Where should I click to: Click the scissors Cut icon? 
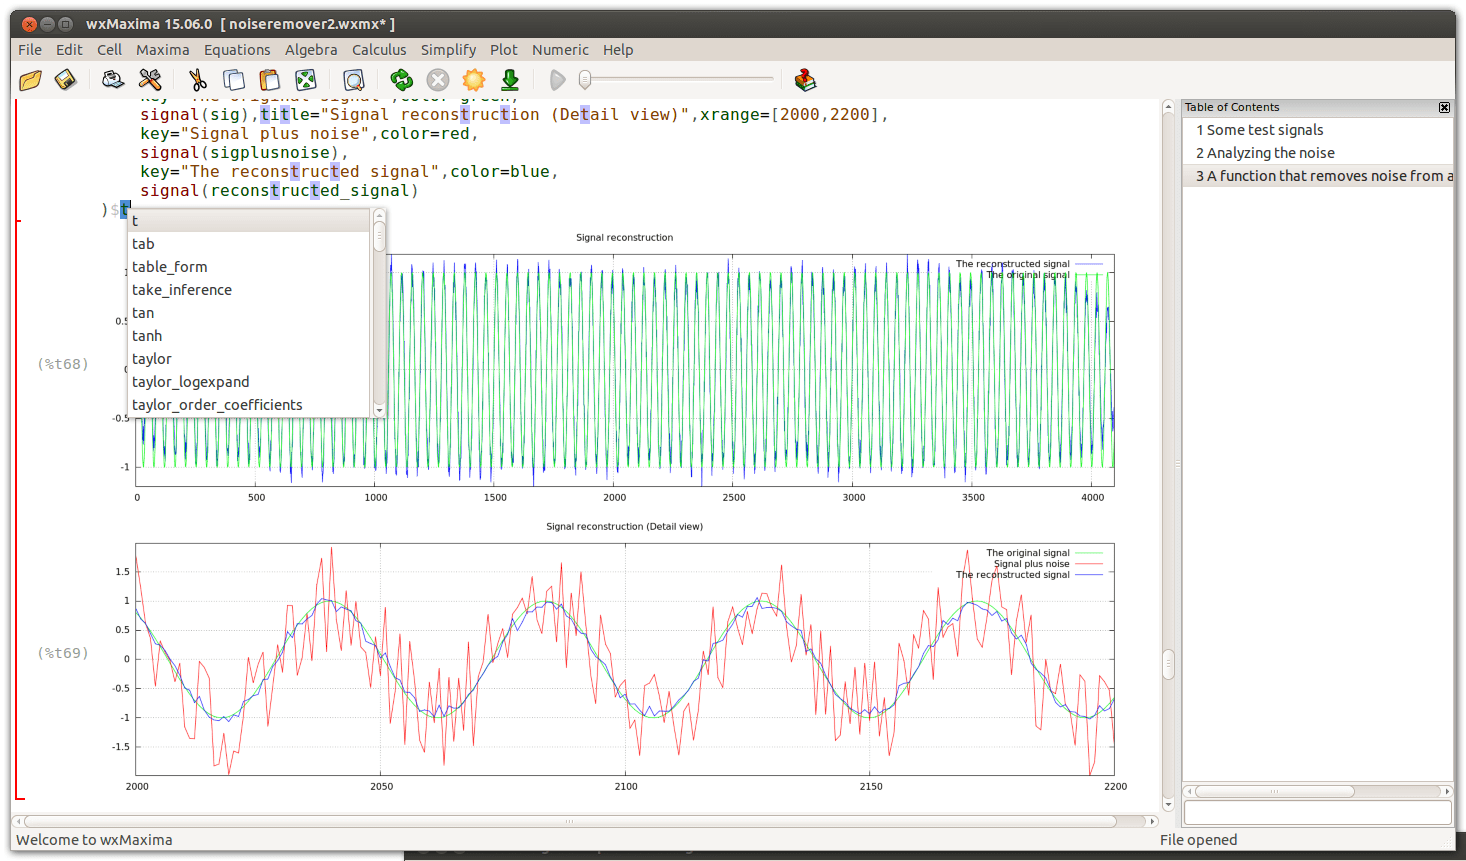pyautogui.click(x=197, y=80)
